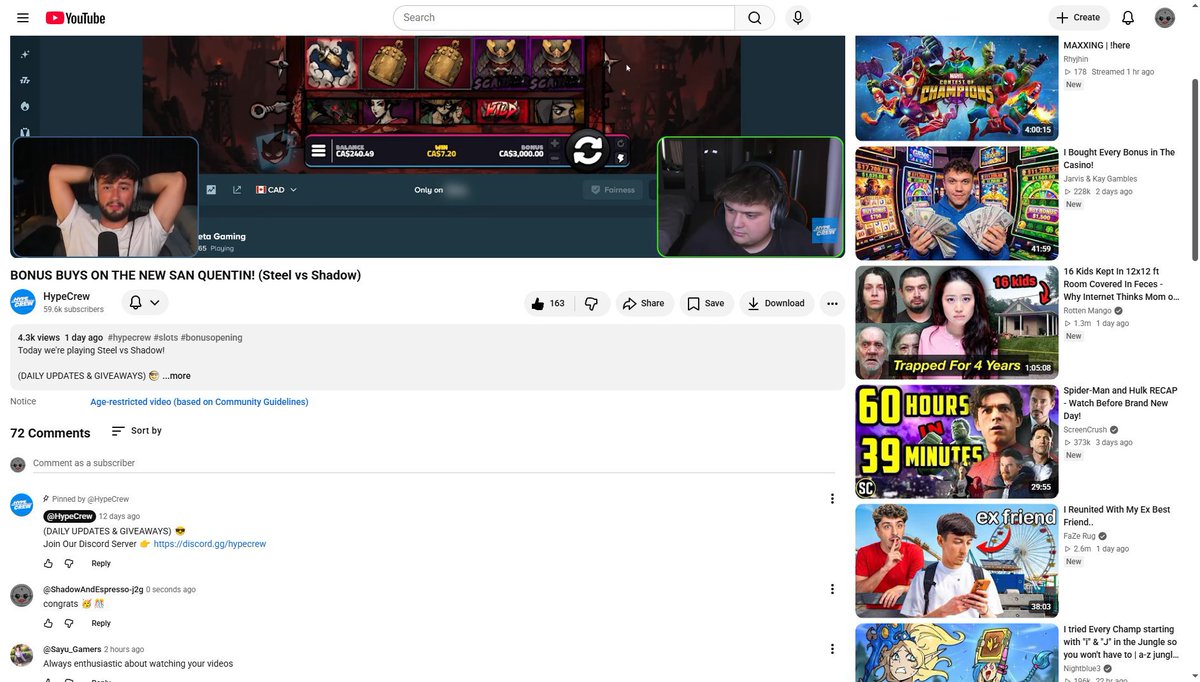Open Rotten Mango channel name
The image size is (1200, 682).
(x=1088, y=311)
